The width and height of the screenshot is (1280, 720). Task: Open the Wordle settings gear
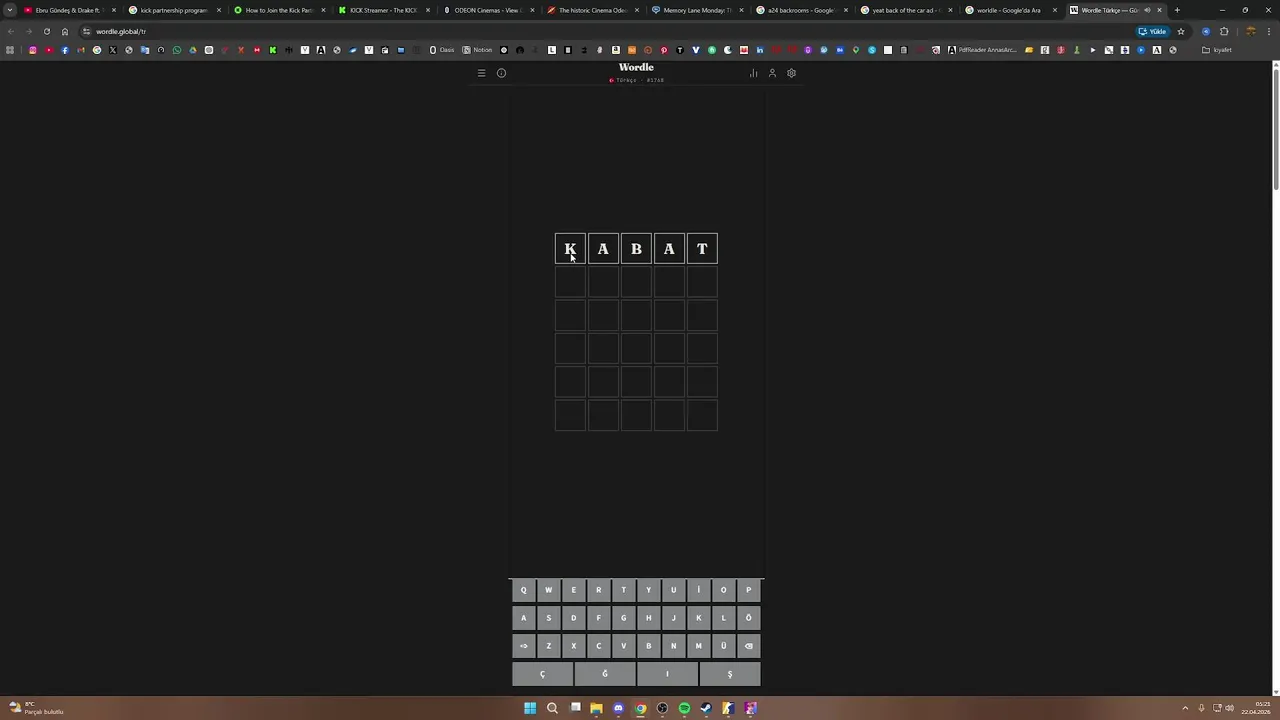(x=791, y=73)
